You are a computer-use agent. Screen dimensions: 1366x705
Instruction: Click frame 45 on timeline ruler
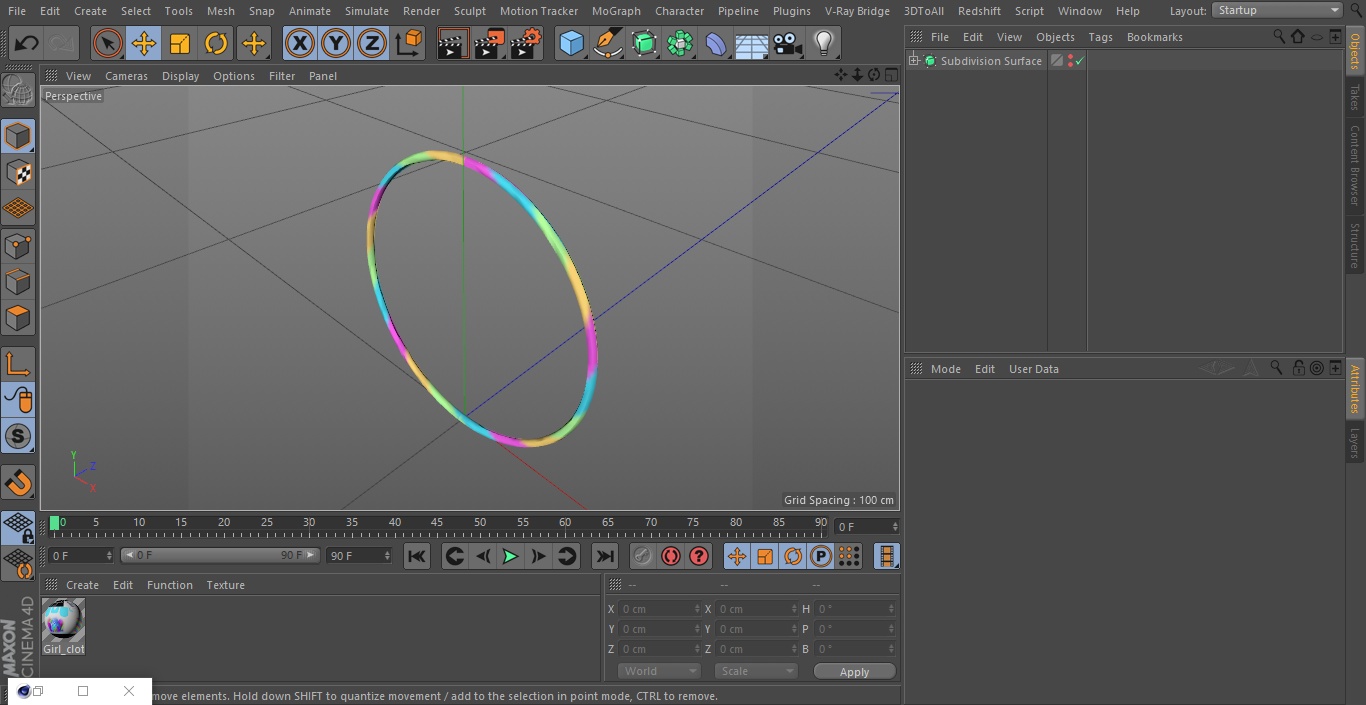[x=437, y=523]
